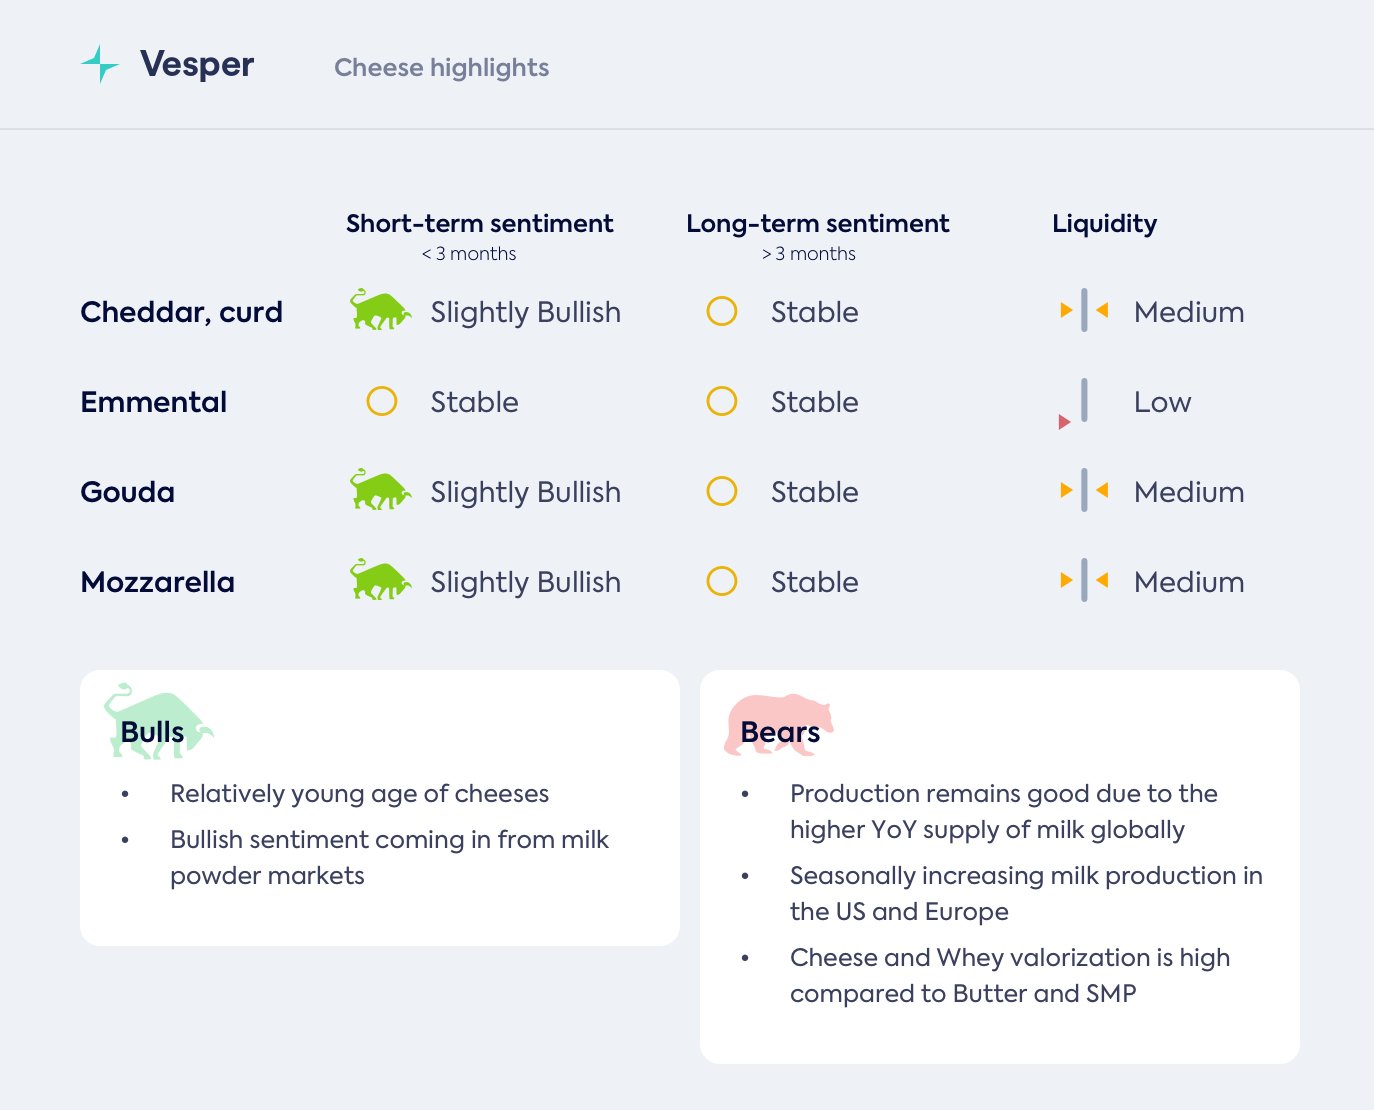Viewport: 1374px width, 1110px height.
Task: Click the Emmental row label
Action: (x=154, y=402)
